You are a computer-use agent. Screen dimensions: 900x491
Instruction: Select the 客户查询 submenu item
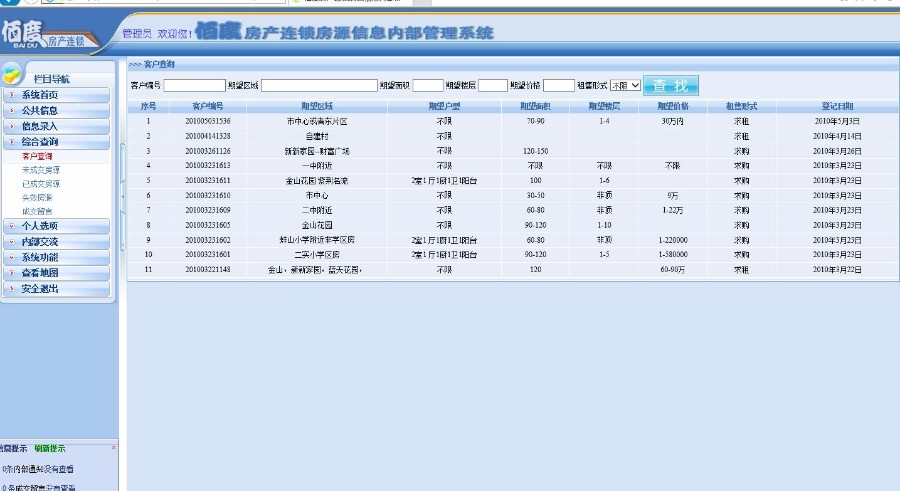(37, 156)
